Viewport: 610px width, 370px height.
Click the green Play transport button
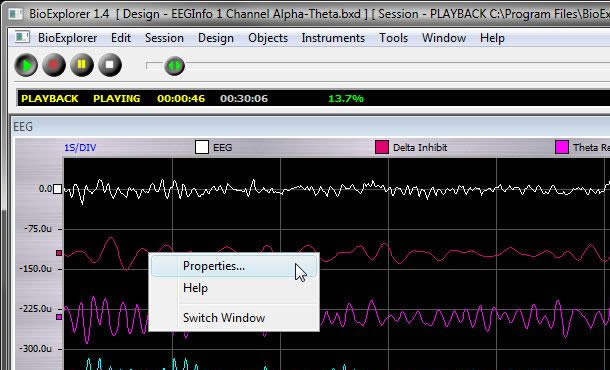tap(26, 65)
